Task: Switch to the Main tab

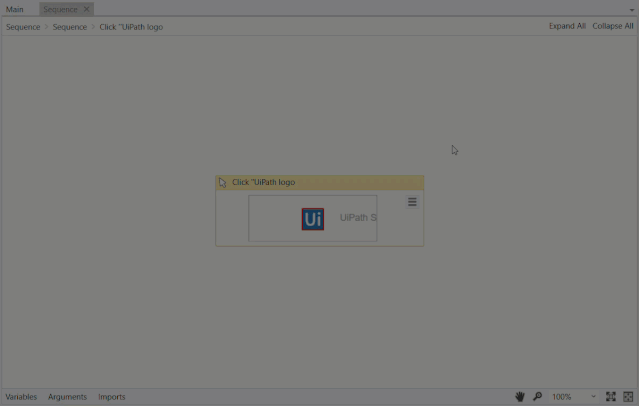Action: (x=14, y=9)
